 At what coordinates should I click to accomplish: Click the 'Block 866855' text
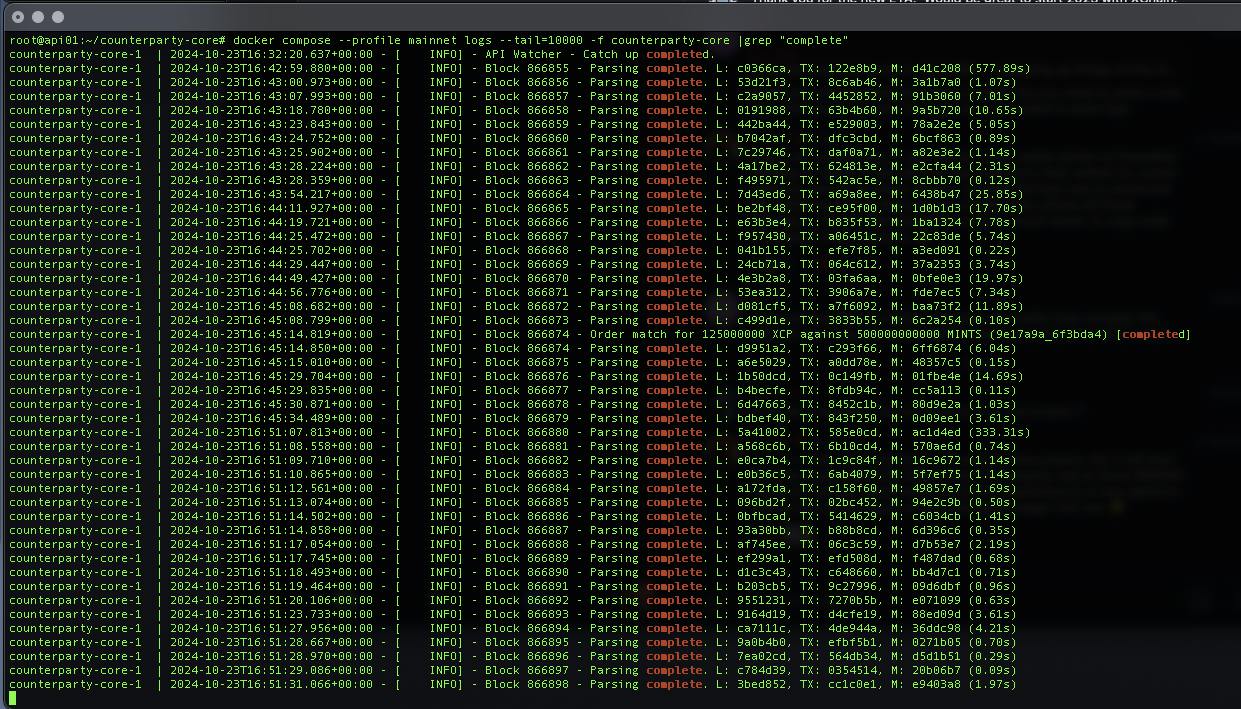point(527,68)
